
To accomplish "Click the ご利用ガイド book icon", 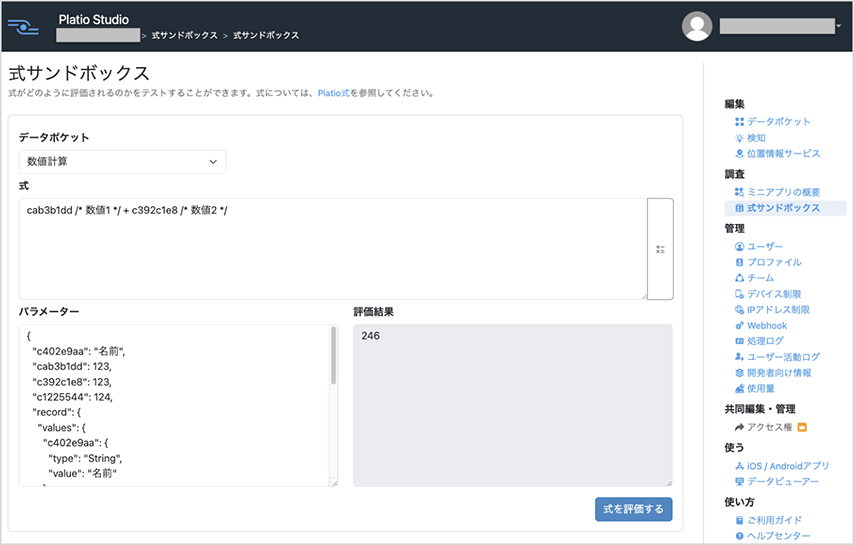I will [739, 520].
